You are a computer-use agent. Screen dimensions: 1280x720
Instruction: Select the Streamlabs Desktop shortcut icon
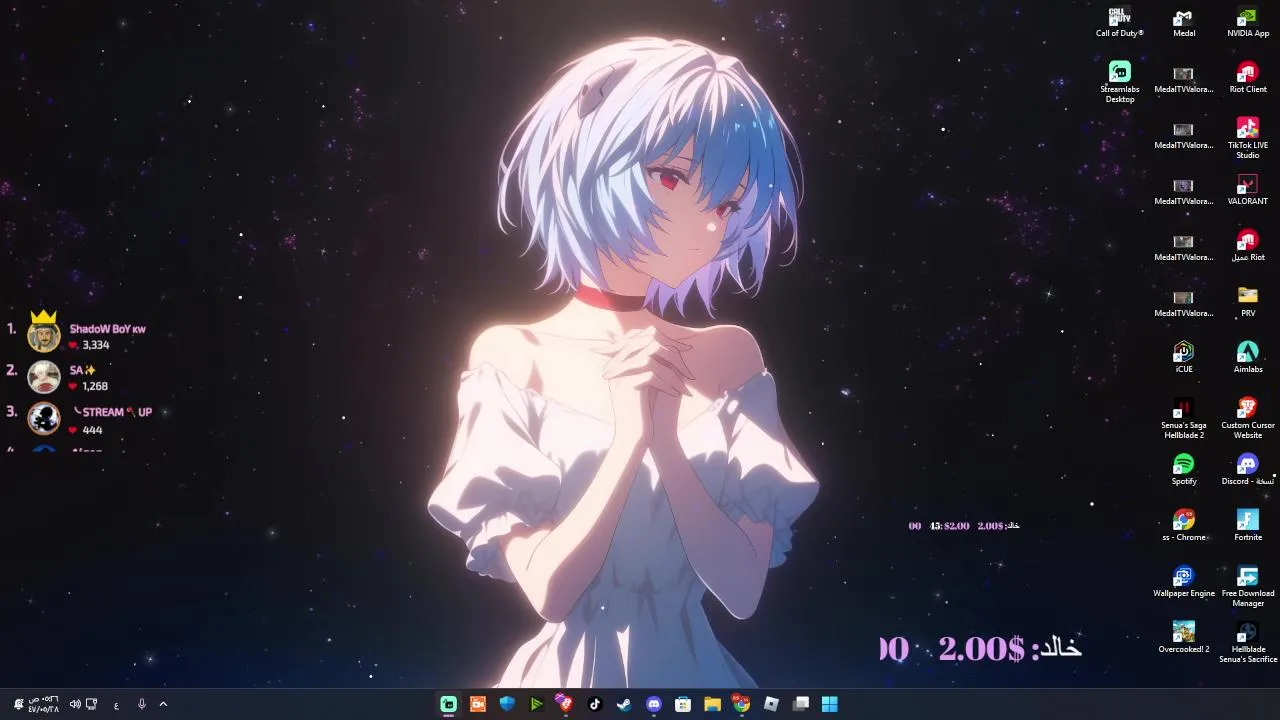pos(1119,83)
